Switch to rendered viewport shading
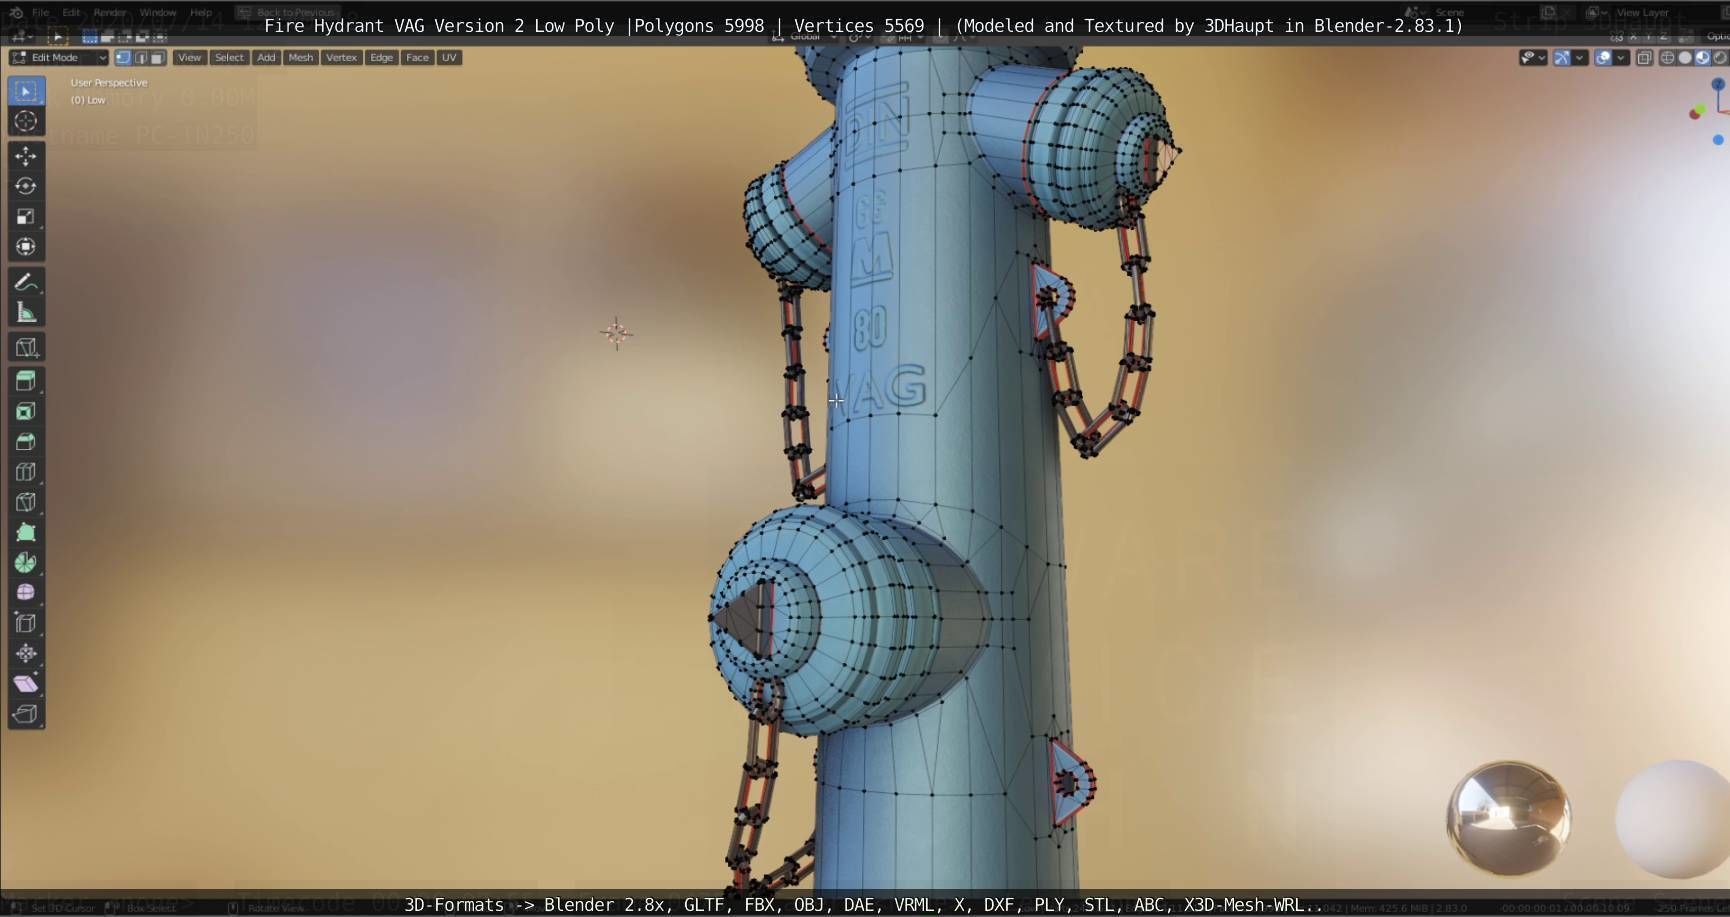Screen dimensions: 1730x917 click(x=1719, y=58)
